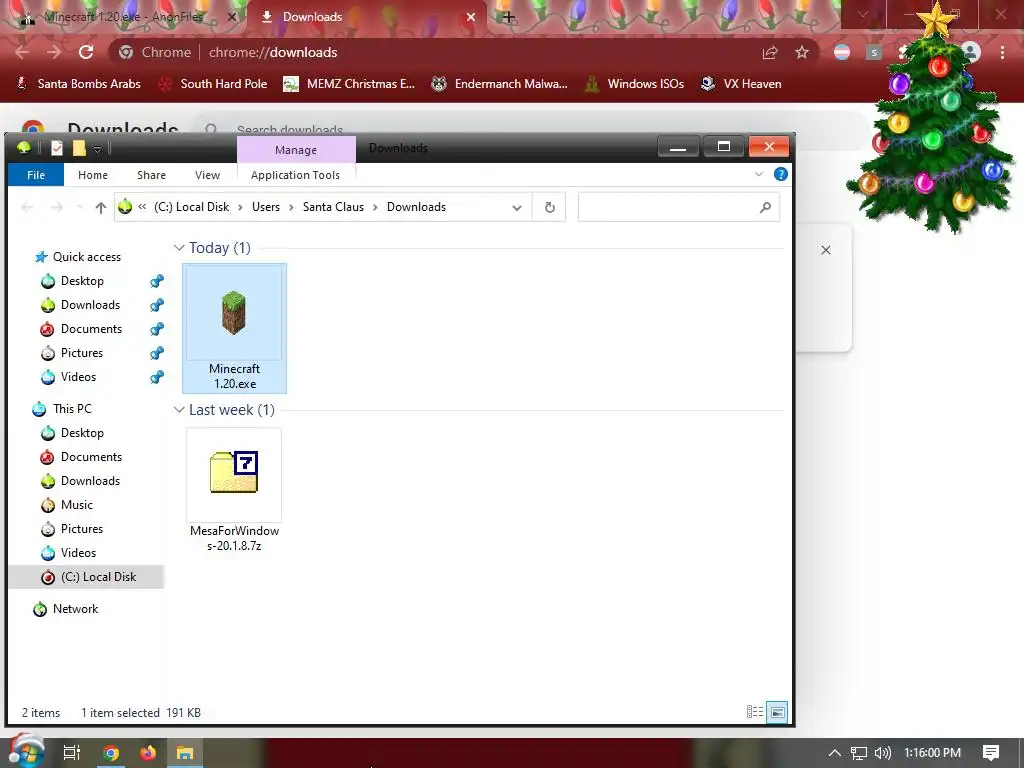Click Explorer forward navigation arrow
This screenshot has height=768, width=1024.
(57, 208)
